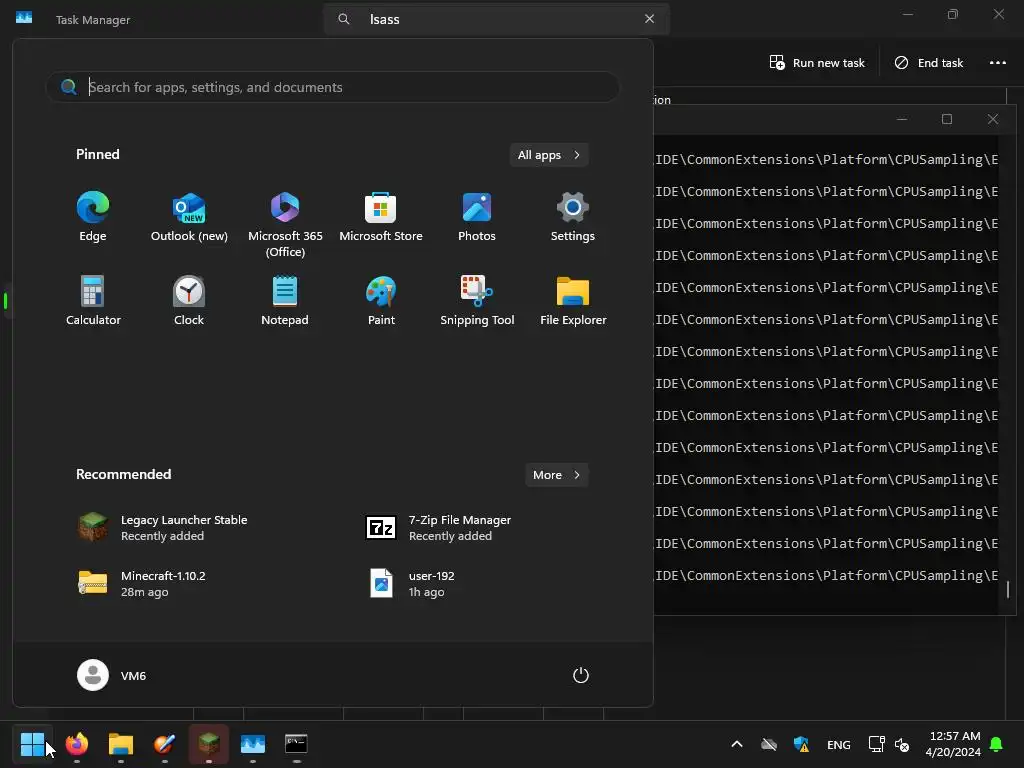
Task: Click the Windows Start button on taskbar
Action: [32, 744]
